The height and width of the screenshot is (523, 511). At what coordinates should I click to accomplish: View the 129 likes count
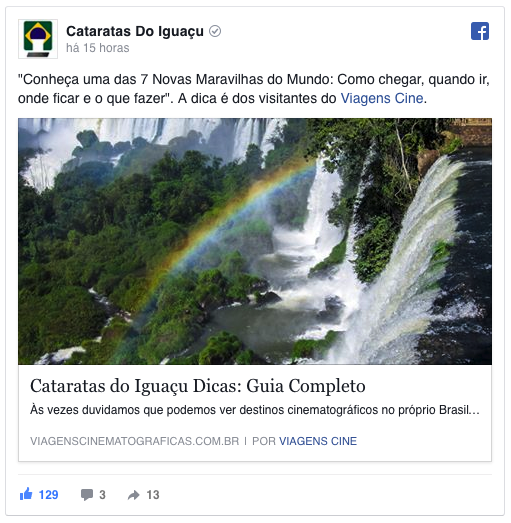(x=48, y=495)
